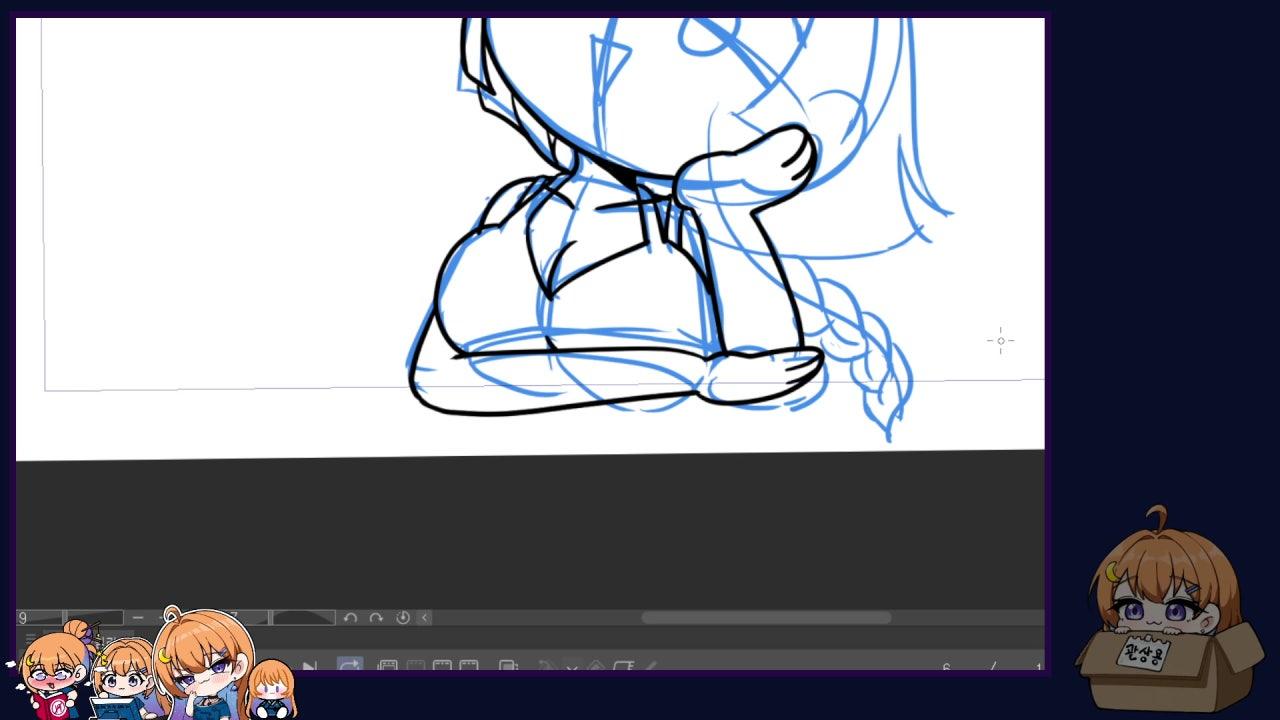Rotate the canvas view clockwise
Viewport: 1280px width, 720px height.
[376, 618]
